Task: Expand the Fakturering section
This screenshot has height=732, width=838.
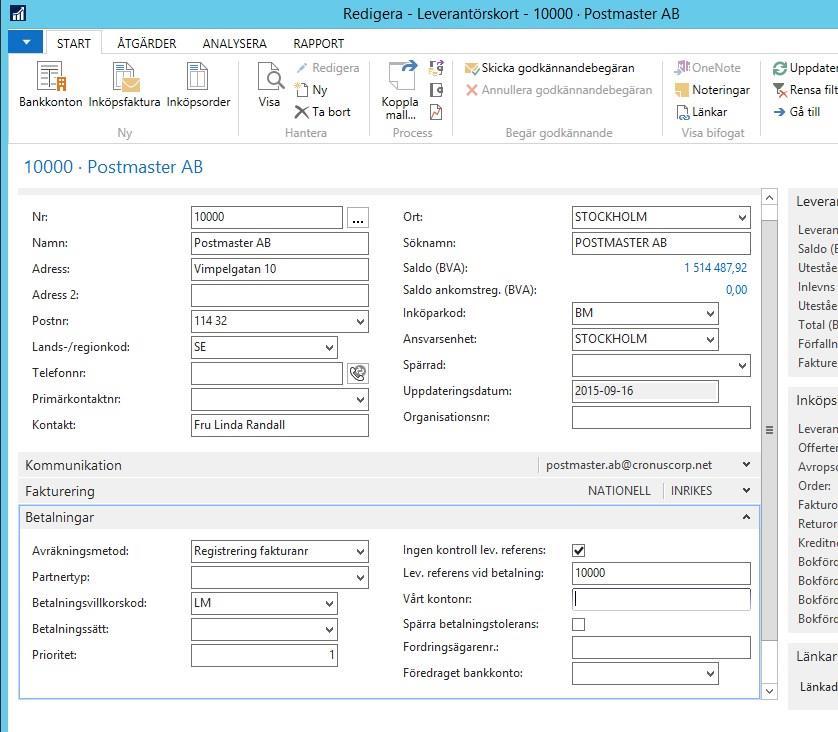Action: (746, 490)
